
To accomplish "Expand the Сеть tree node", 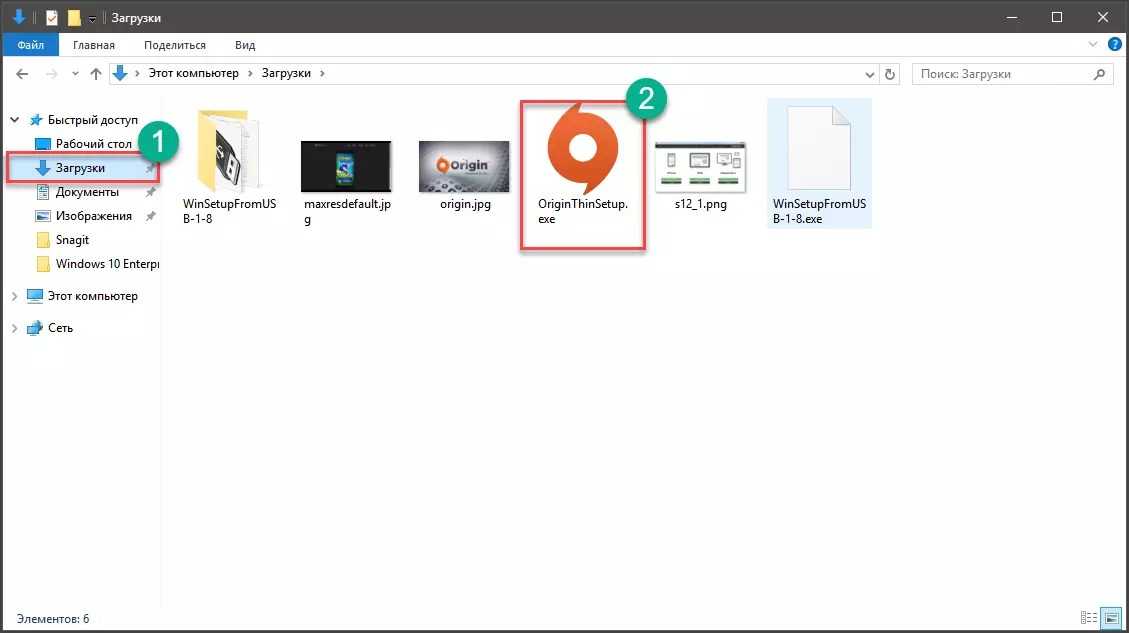I will [x=14, y=328].
